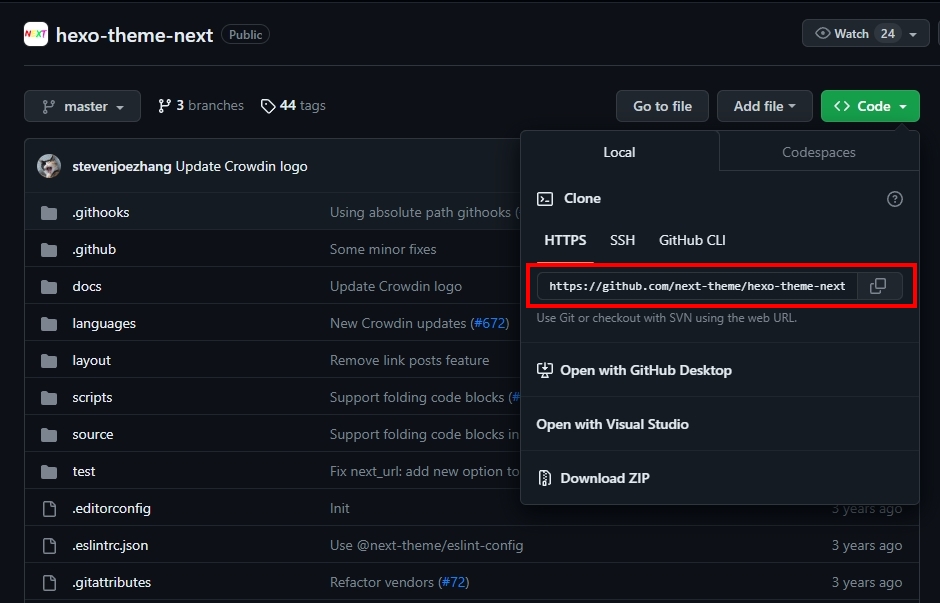This screenshot has height=603, width=940.
Task: Click the tag icon next to 44 tags
Action: [268, 106]
